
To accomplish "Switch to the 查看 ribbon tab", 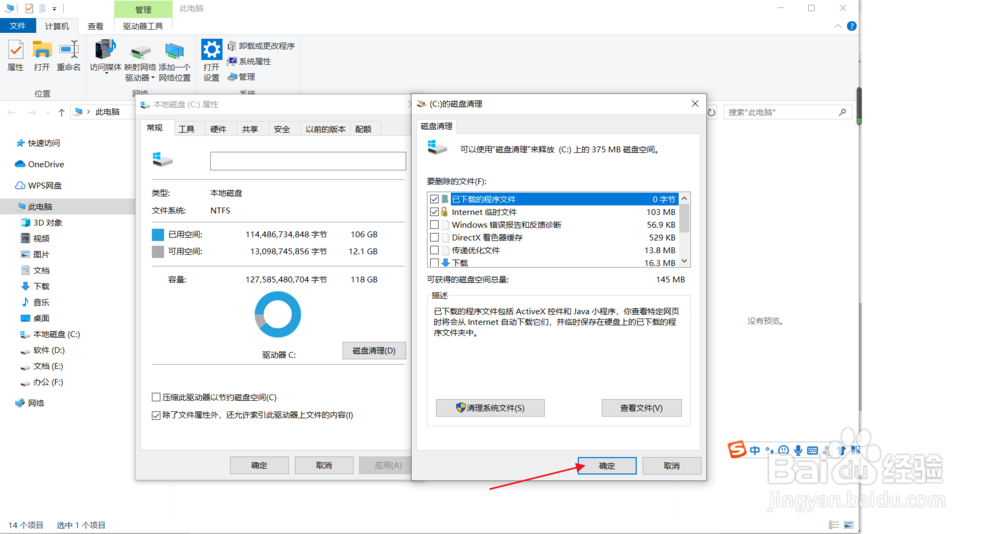I will [96, 26].
